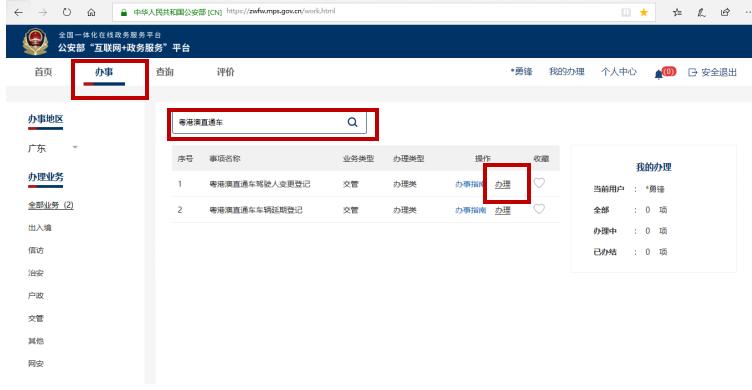Open 办事指南 for 车辆延期登记
Image resolution: width=752 pixels, height=390 pixels.
pyautogui.click(x=470, y=210)
